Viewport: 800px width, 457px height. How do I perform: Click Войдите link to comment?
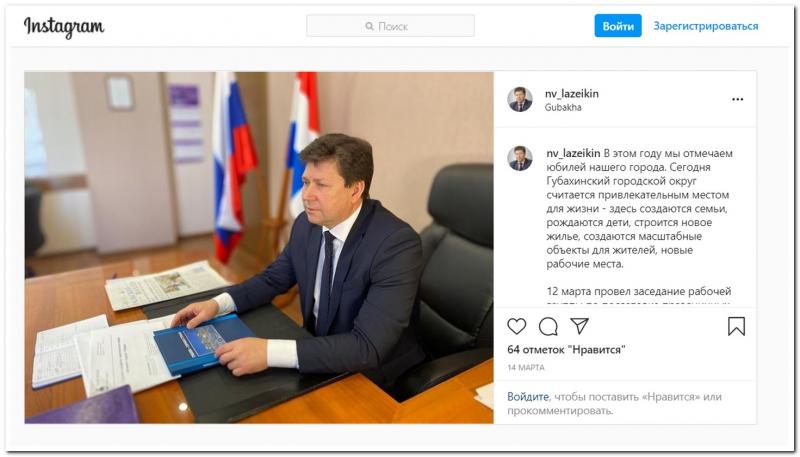[528, 396]
